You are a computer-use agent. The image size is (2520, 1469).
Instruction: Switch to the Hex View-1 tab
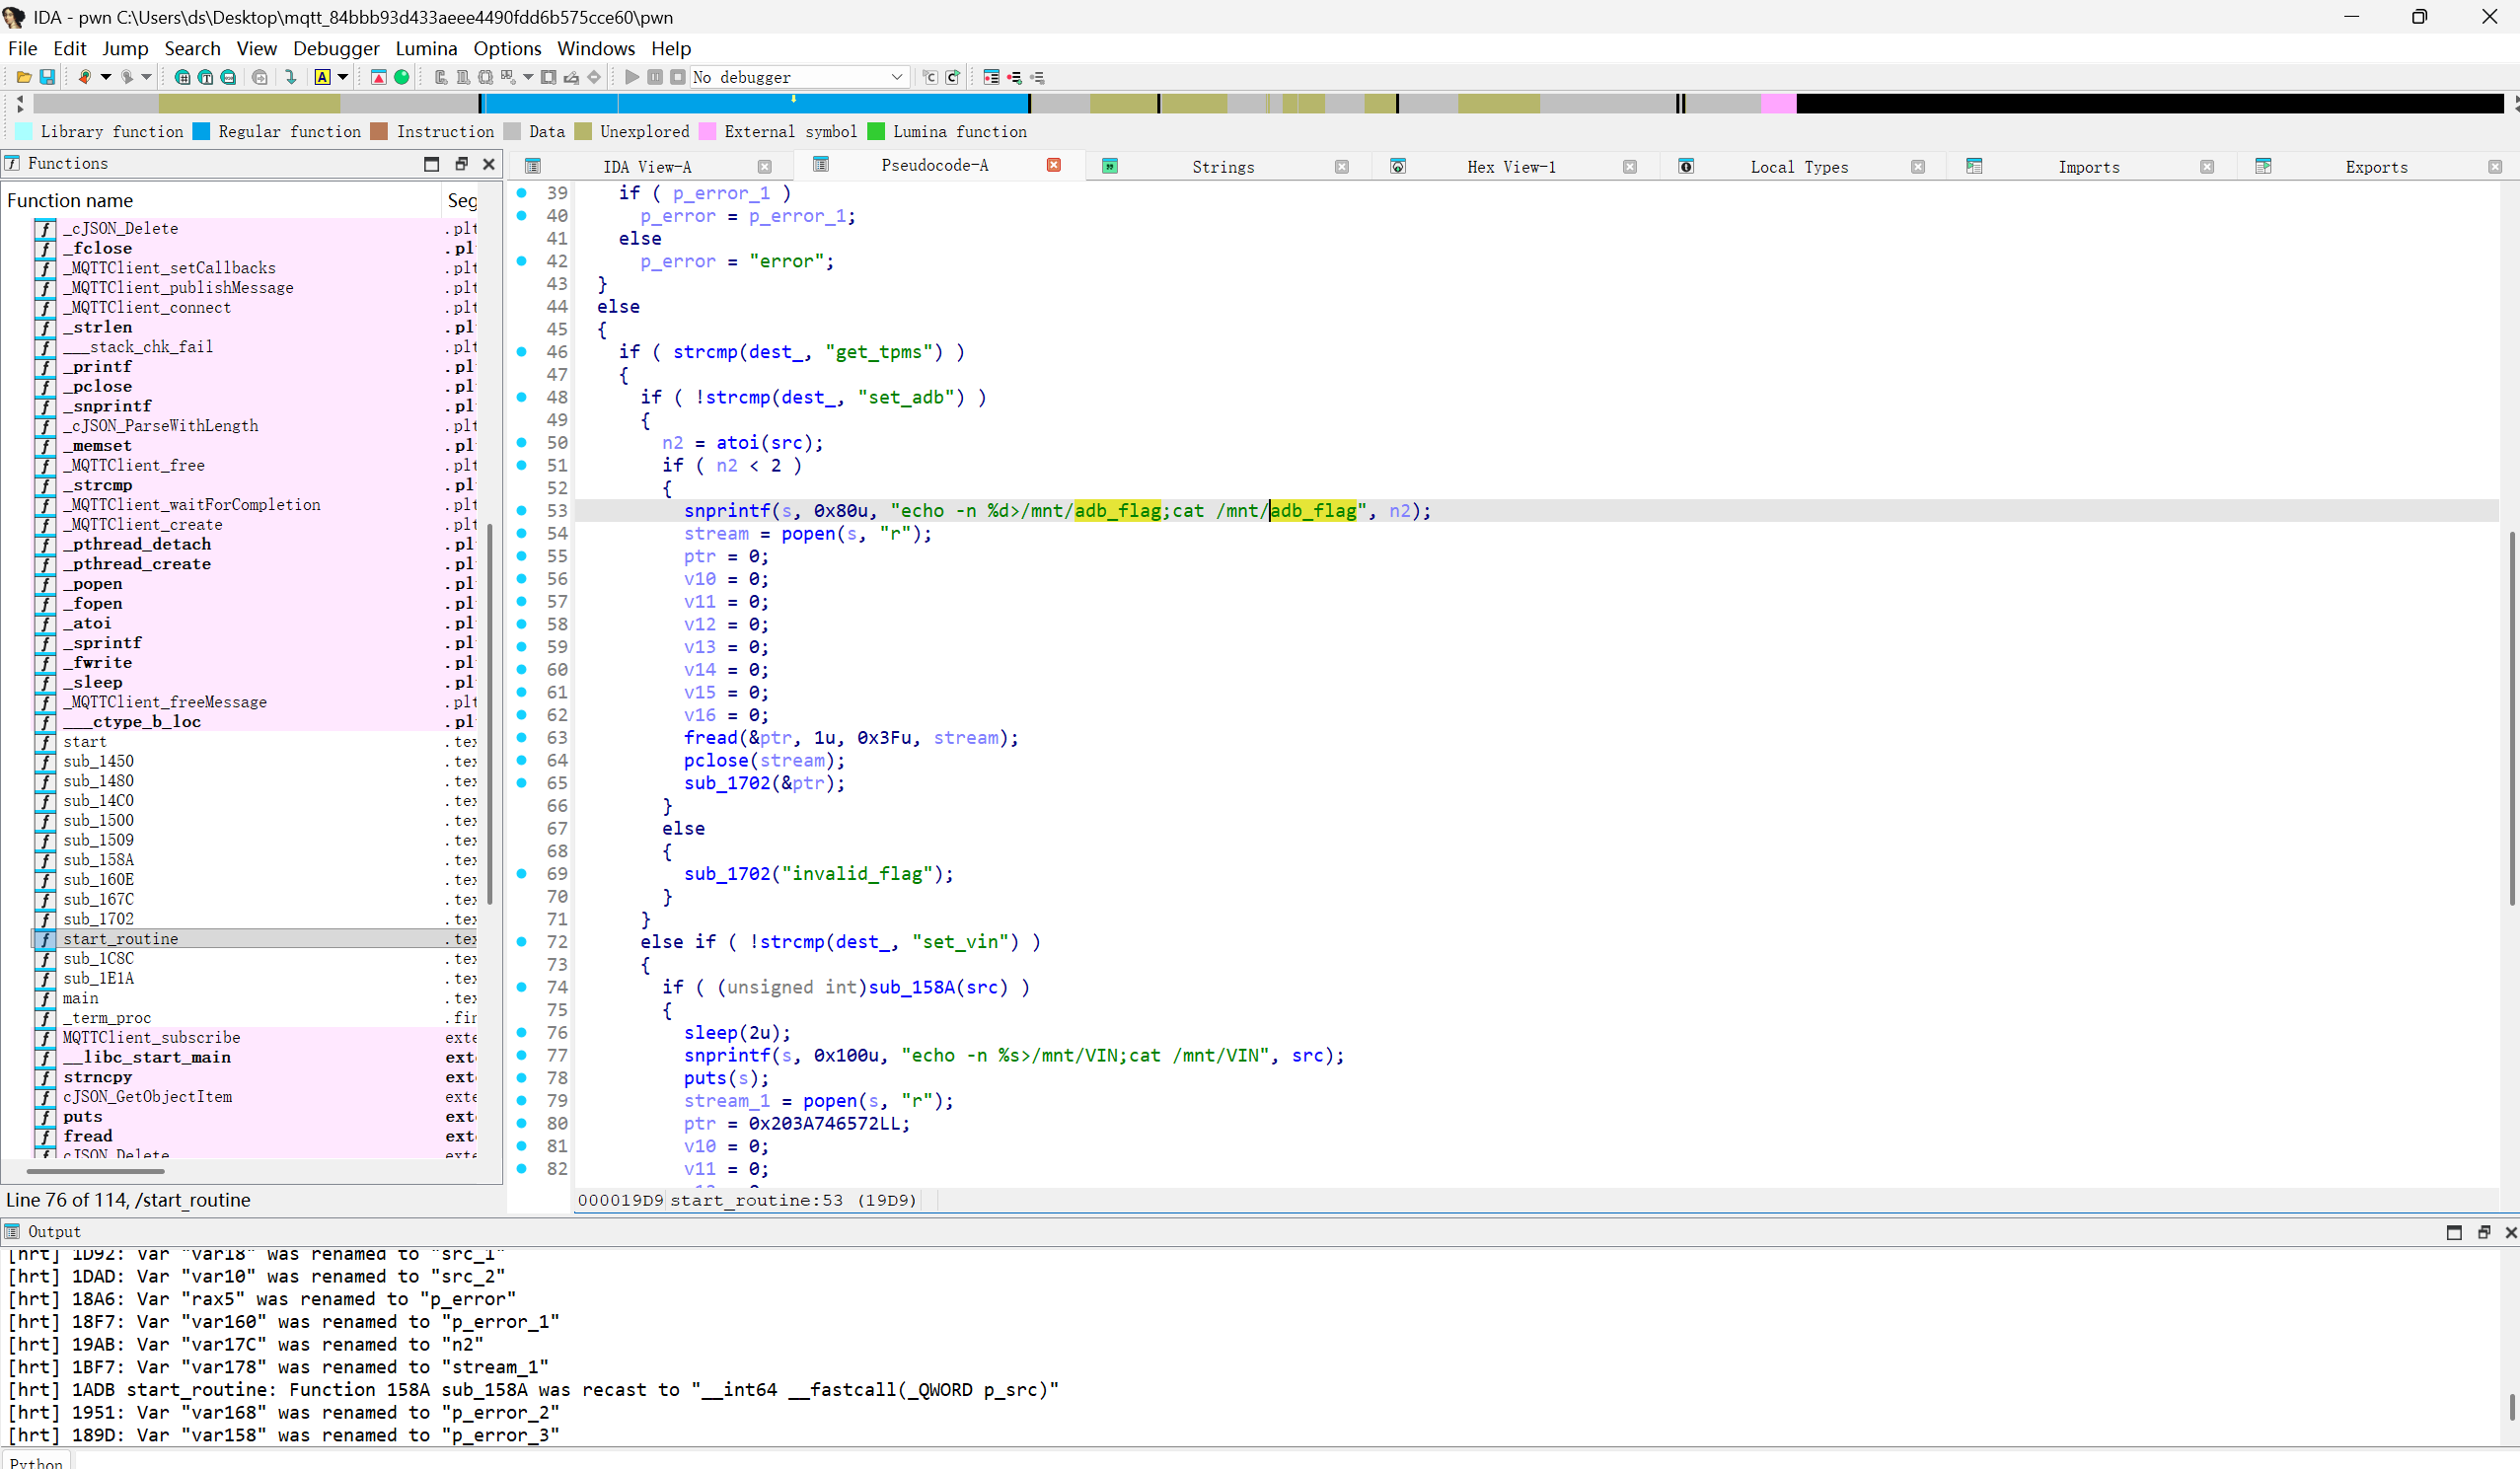click(1510, 167)
